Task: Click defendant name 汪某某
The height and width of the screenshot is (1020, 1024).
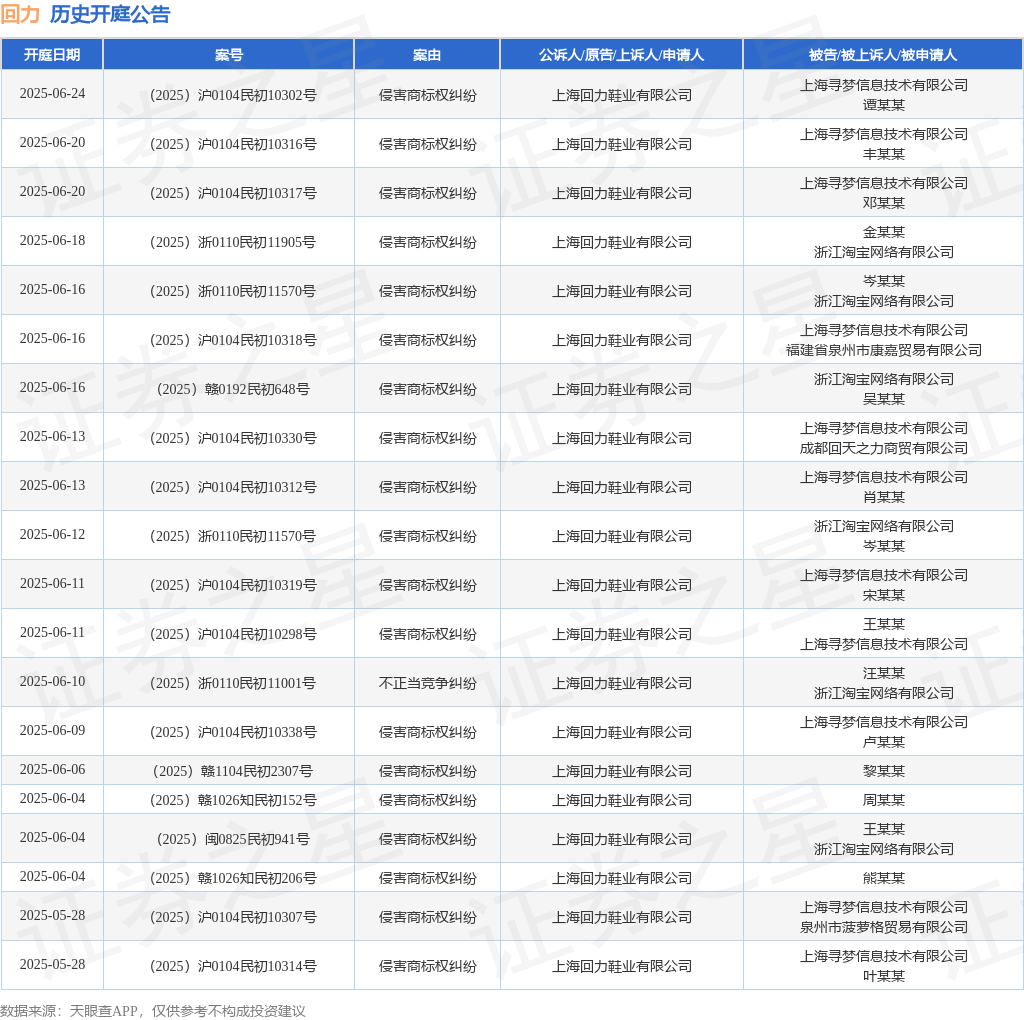Action: (884, 673)
